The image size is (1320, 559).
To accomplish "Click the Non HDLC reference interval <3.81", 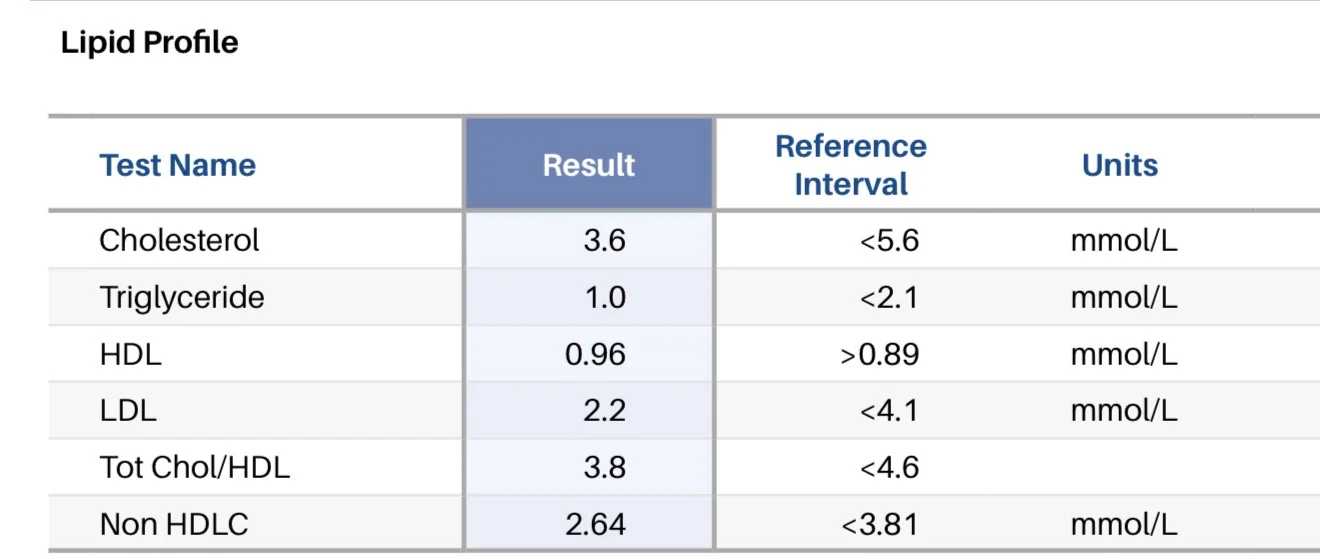I will (880, 524).
